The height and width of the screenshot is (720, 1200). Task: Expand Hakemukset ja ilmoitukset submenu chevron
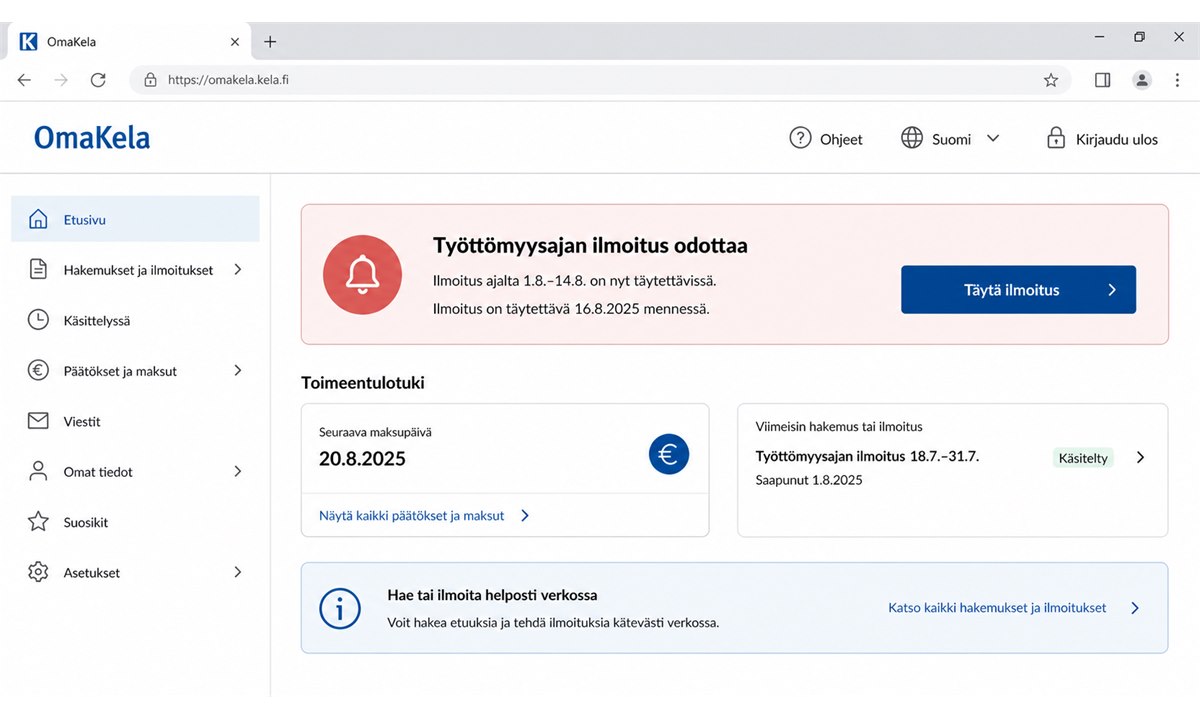(238, 269)
